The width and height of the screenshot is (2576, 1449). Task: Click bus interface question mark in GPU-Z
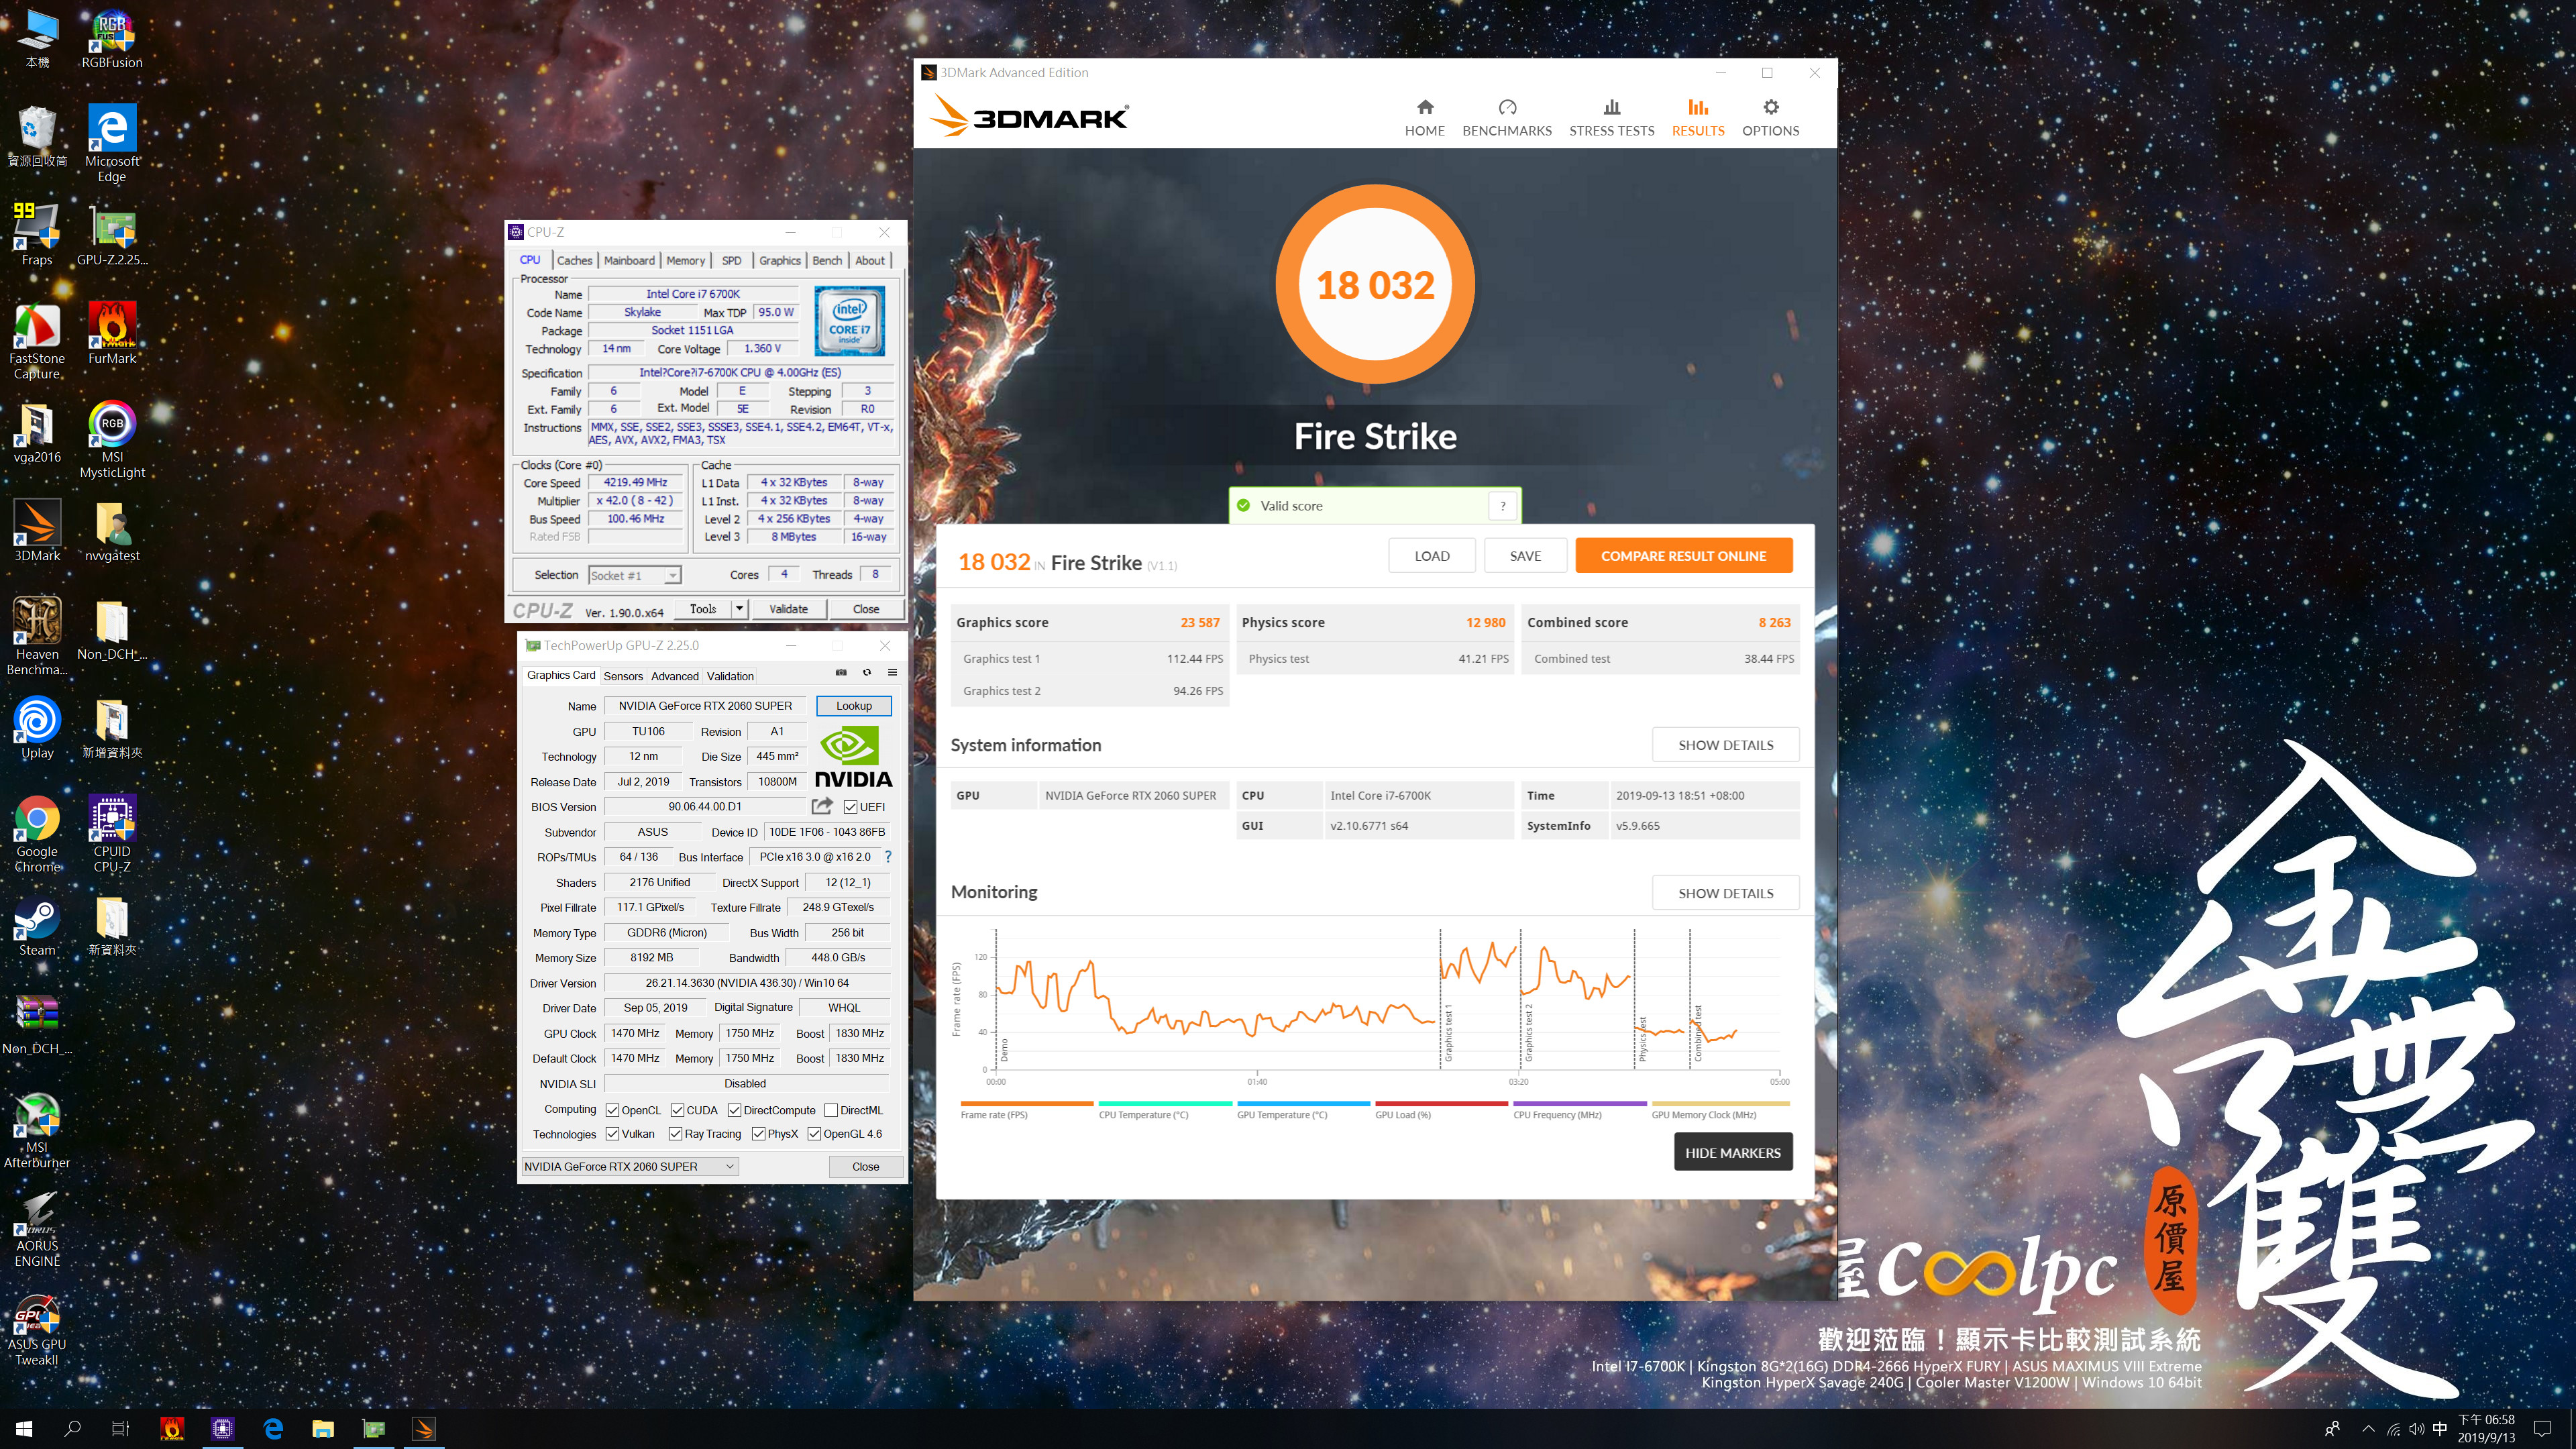pyautogui.click(x=887, y=857)
